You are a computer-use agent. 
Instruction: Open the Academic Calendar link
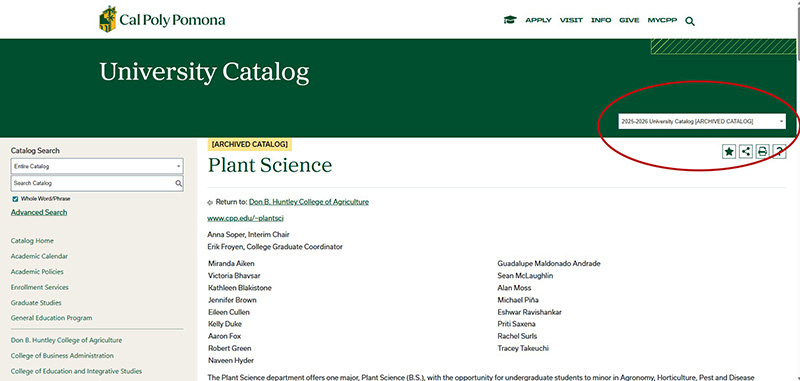(39, 256)
